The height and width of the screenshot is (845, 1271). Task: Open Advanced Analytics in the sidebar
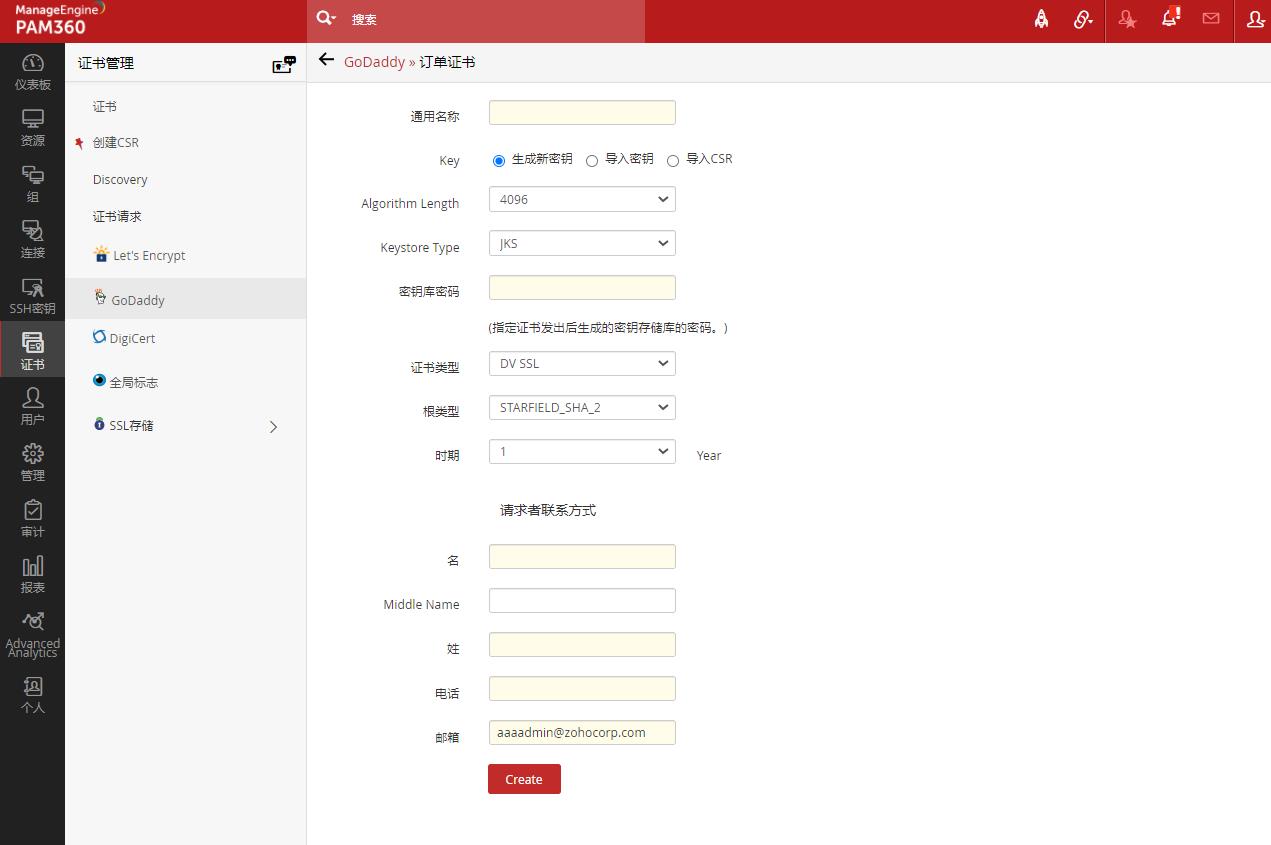click(32, 634)
